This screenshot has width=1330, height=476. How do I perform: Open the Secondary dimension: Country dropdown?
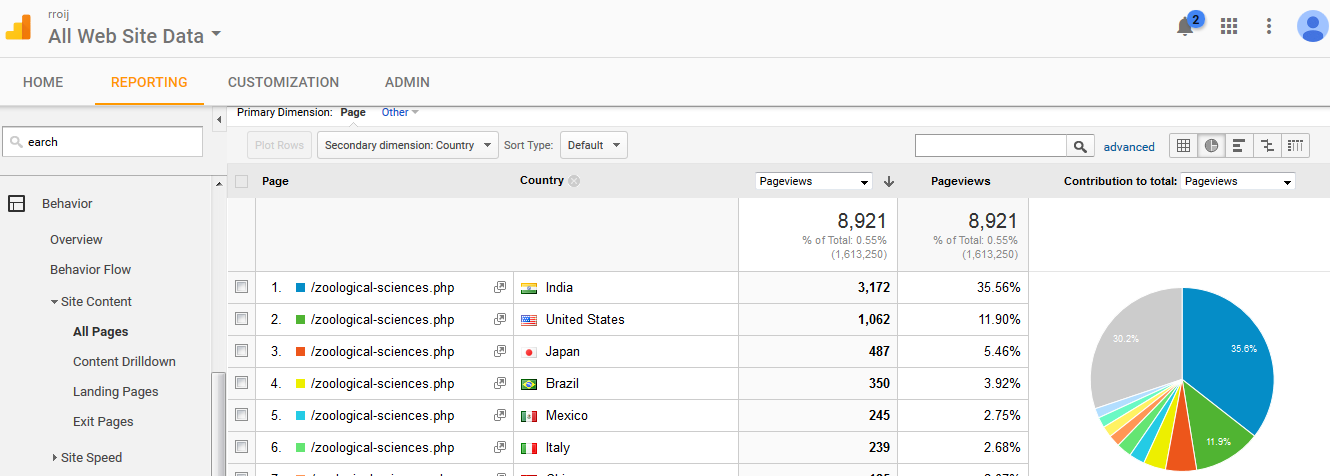pos(407,145)
